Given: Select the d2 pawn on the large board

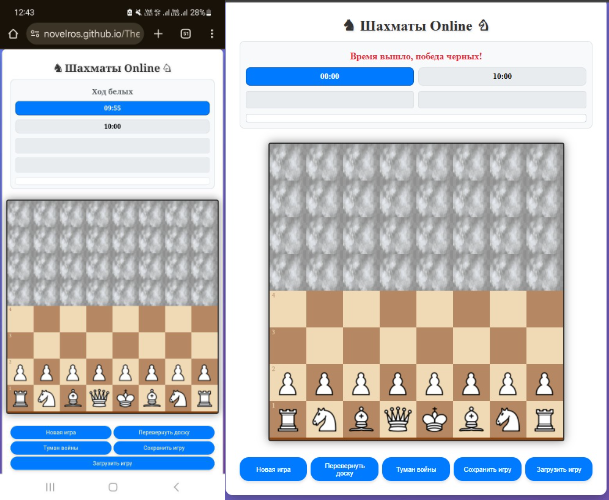Looking at the screenshot, I should click(x=398, y=383).
